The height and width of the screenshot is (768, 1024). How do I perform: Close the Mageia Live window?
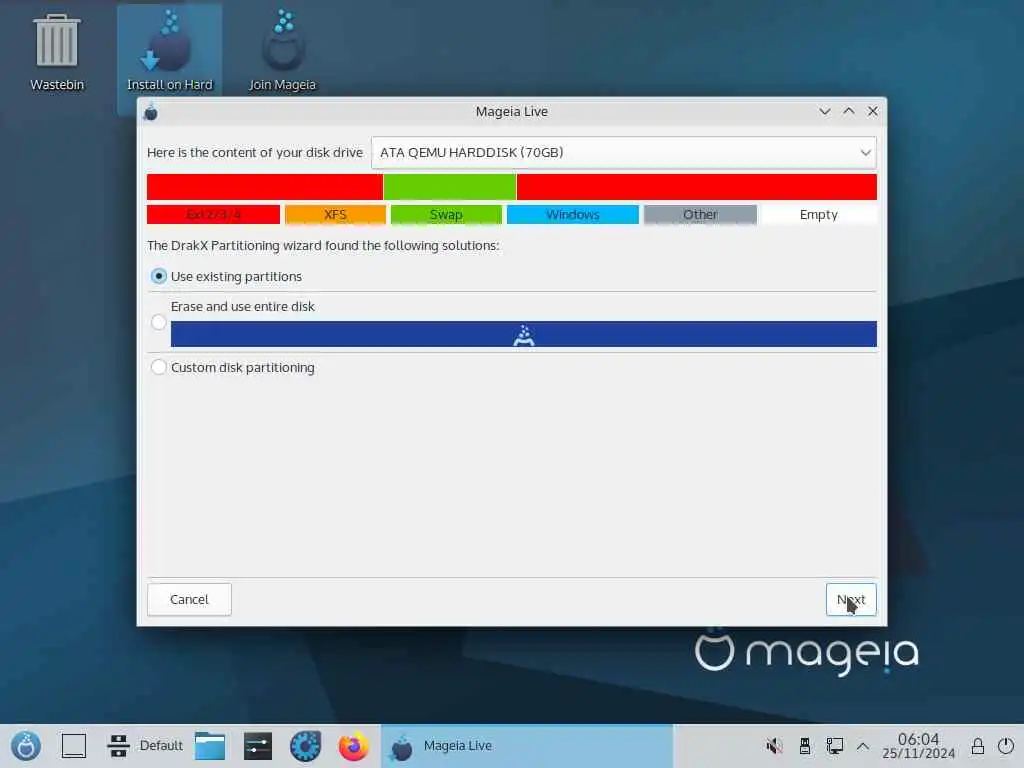872,112
